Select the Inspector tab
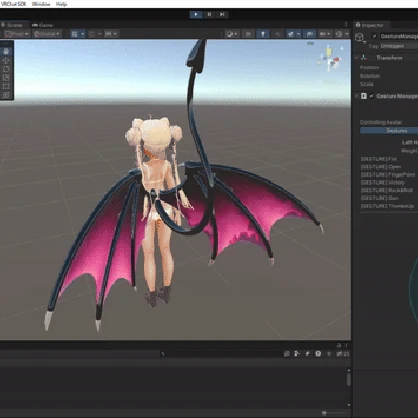 pyautogui.click(x=370, y=25)
